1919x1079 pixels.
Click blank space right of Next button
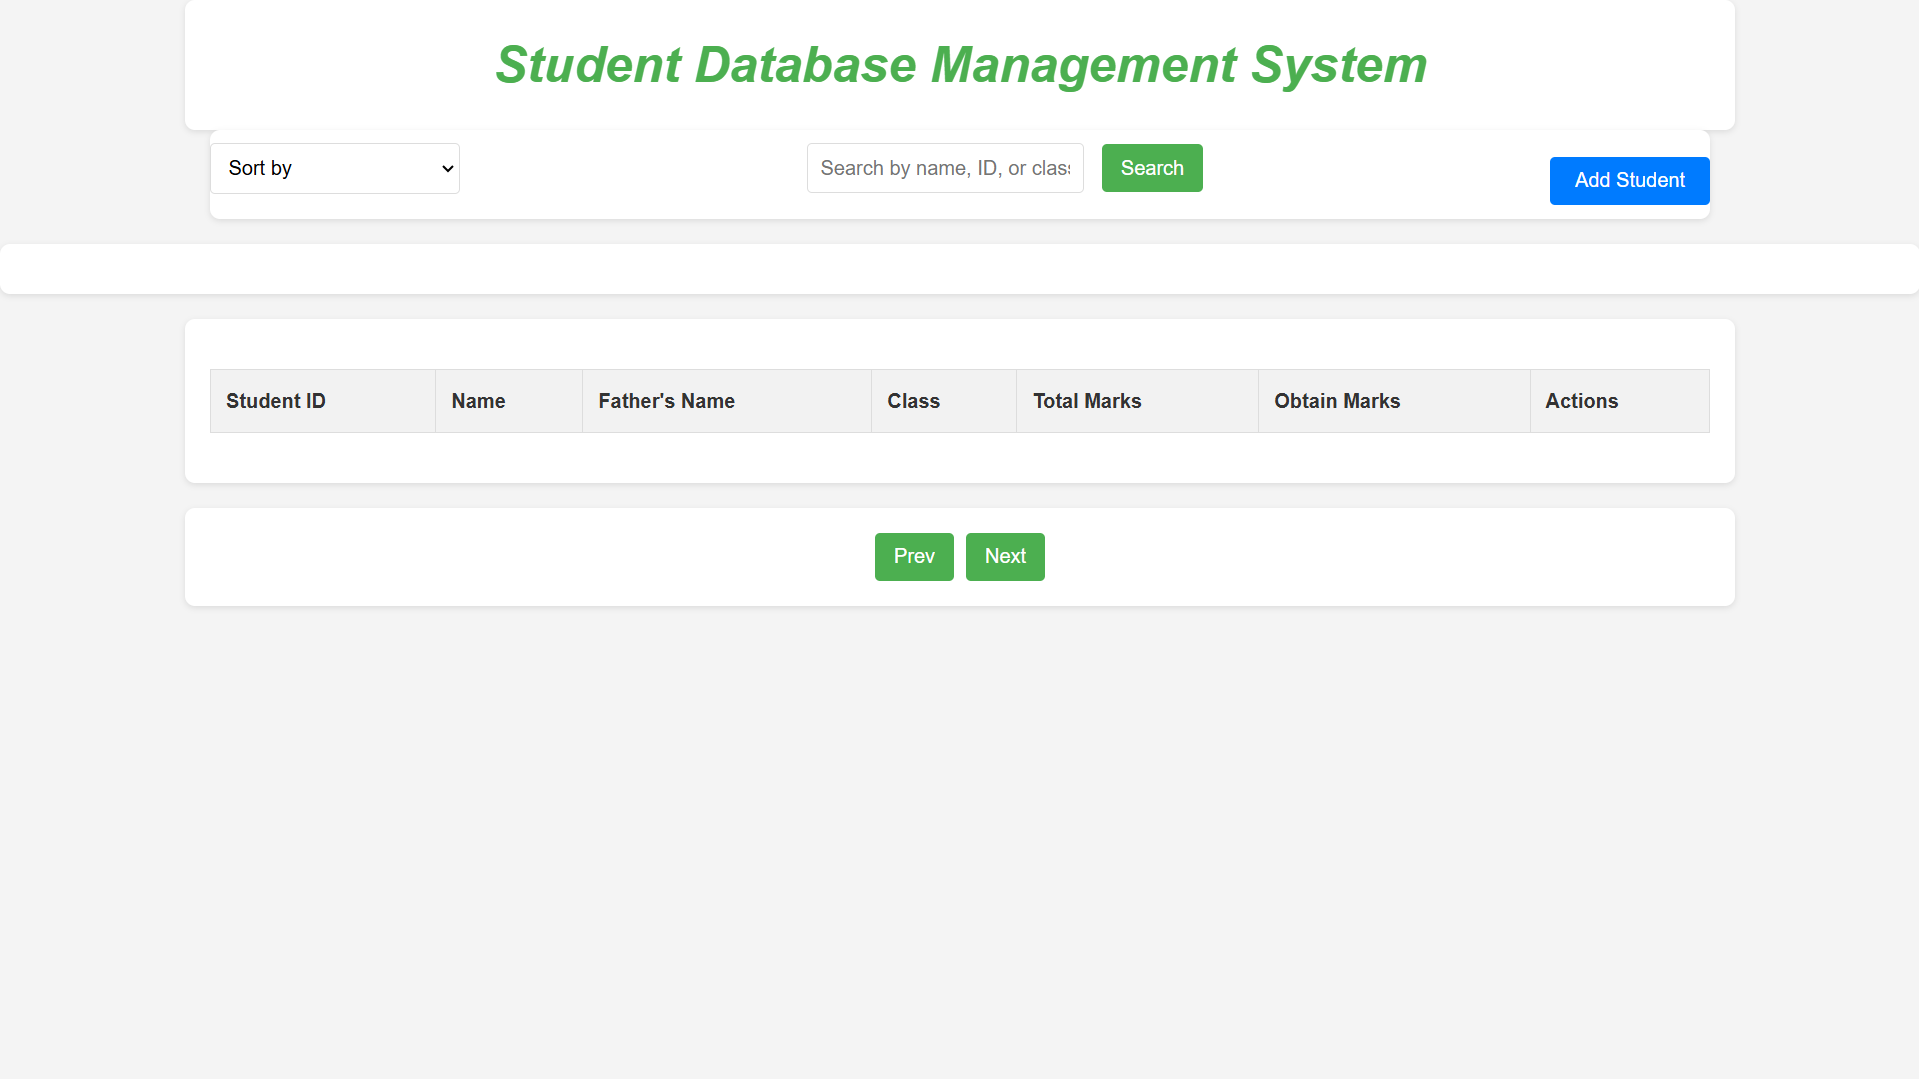pos(1390,557)
